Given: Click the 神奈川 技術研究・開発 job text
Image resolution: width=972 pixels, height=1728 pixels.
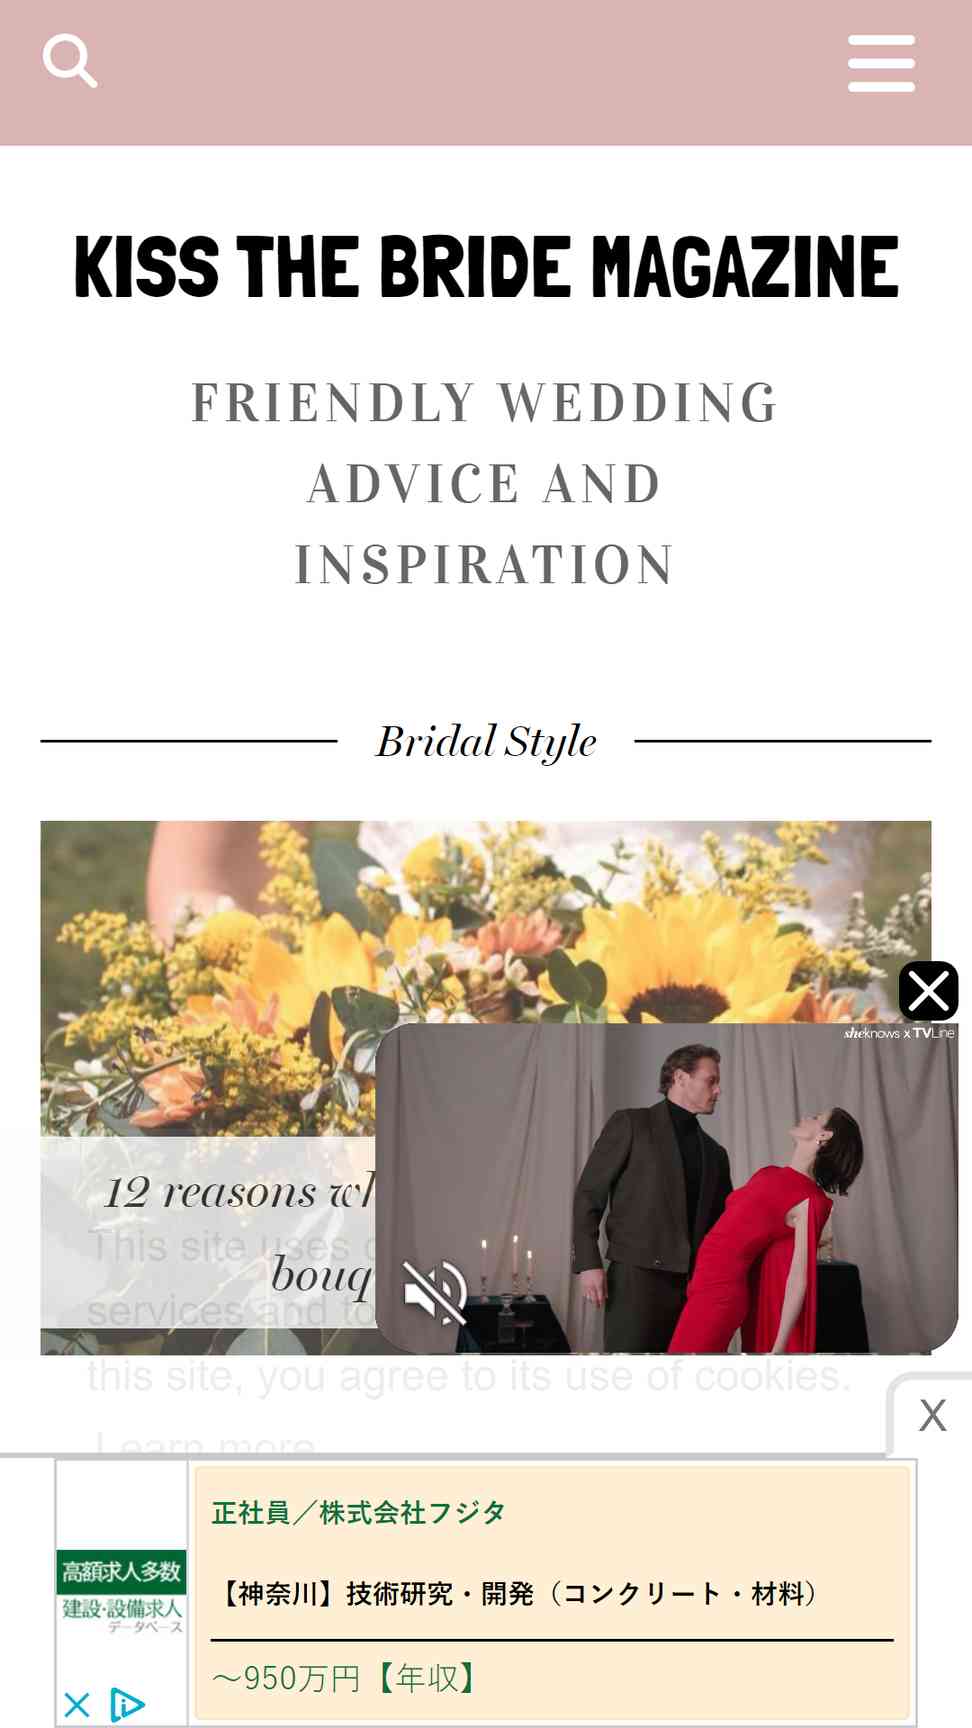Looking at the screenshot, I should coord(519,1593).
